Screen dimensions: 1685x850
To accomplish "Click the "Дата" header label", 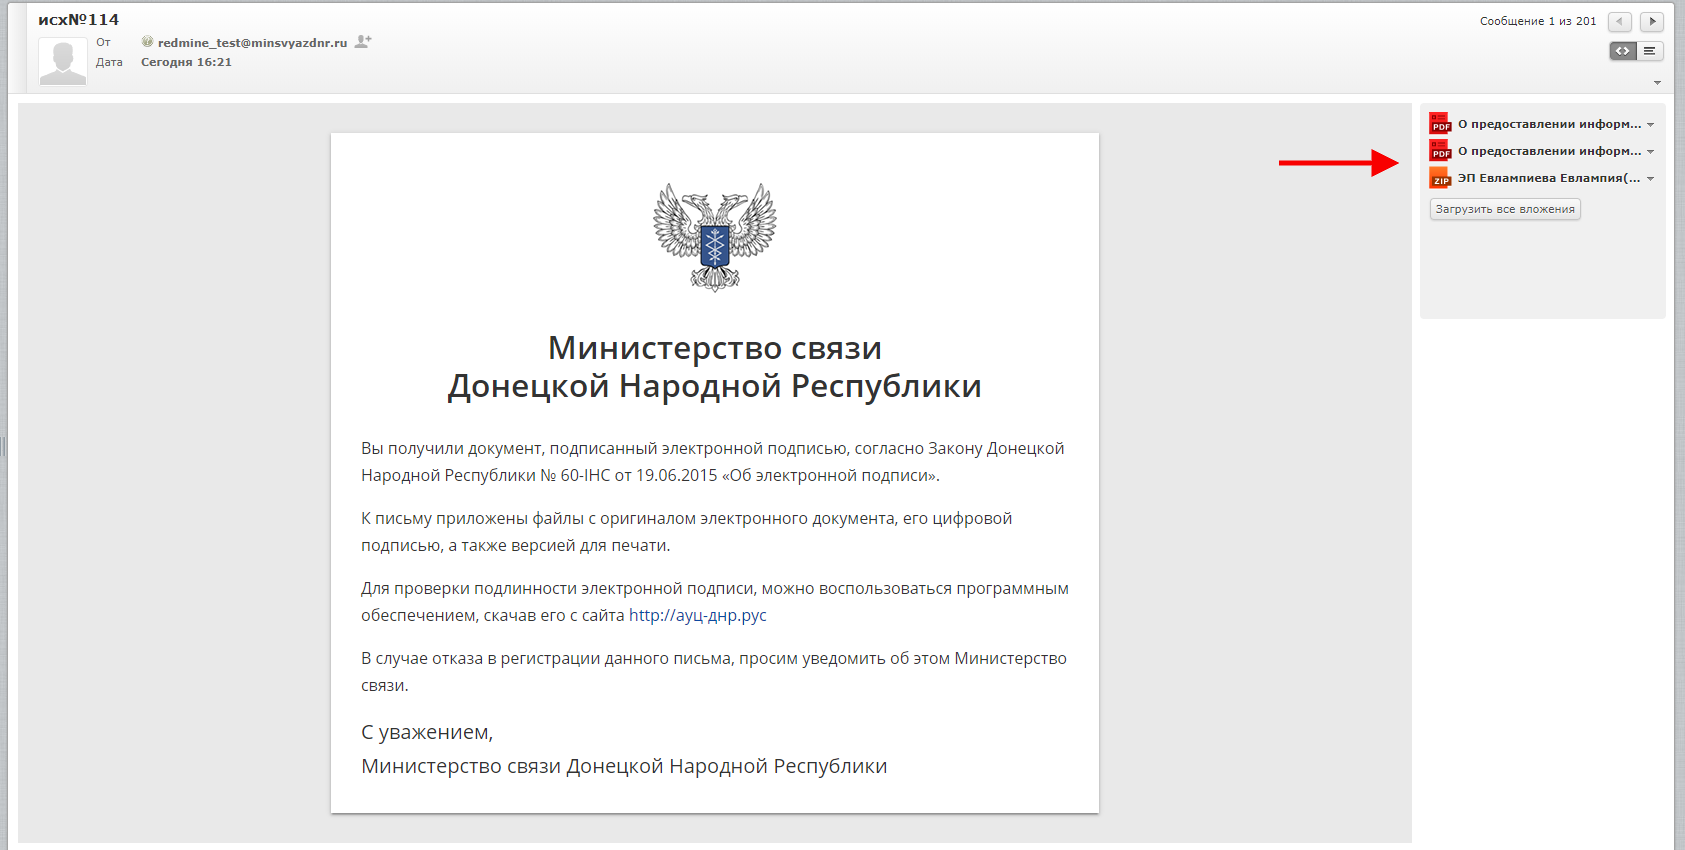I will [109, 62].
